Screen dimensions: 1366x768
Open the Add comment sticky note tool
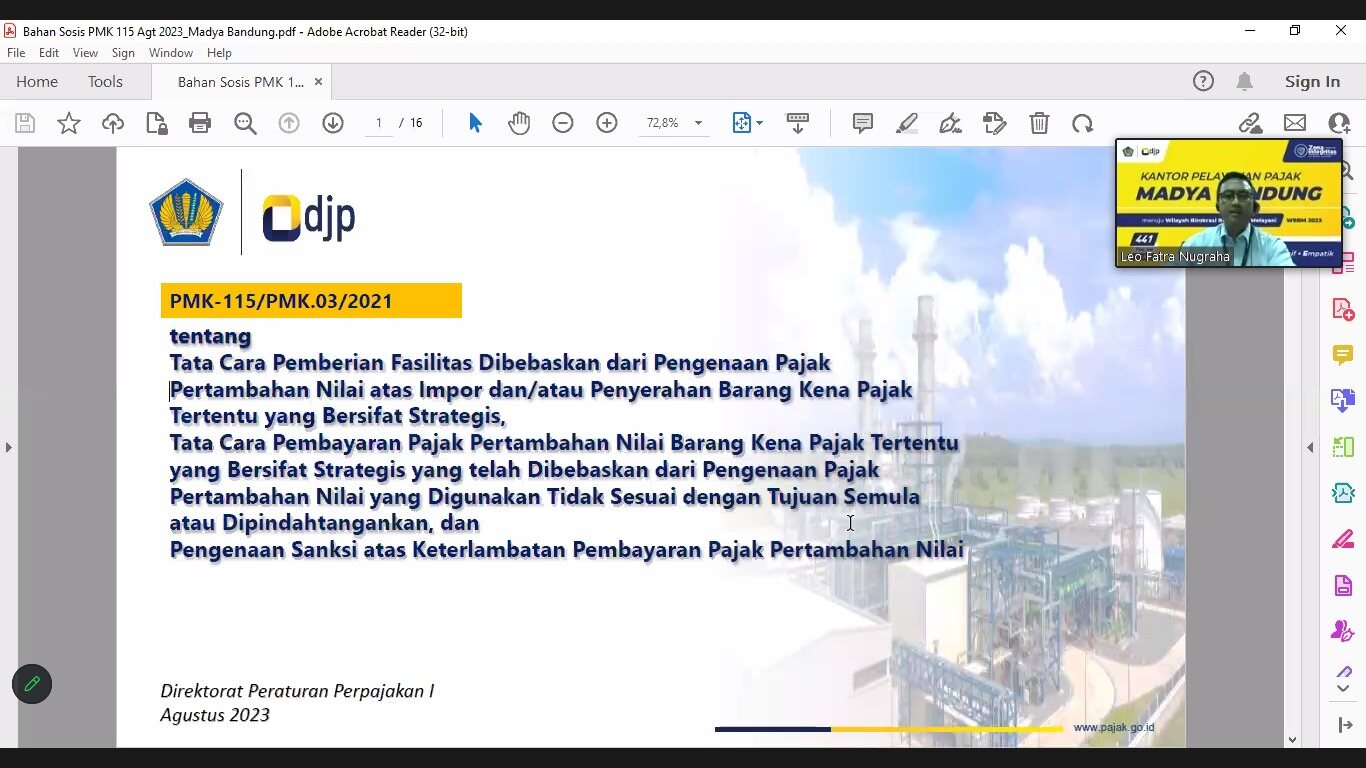862,123
